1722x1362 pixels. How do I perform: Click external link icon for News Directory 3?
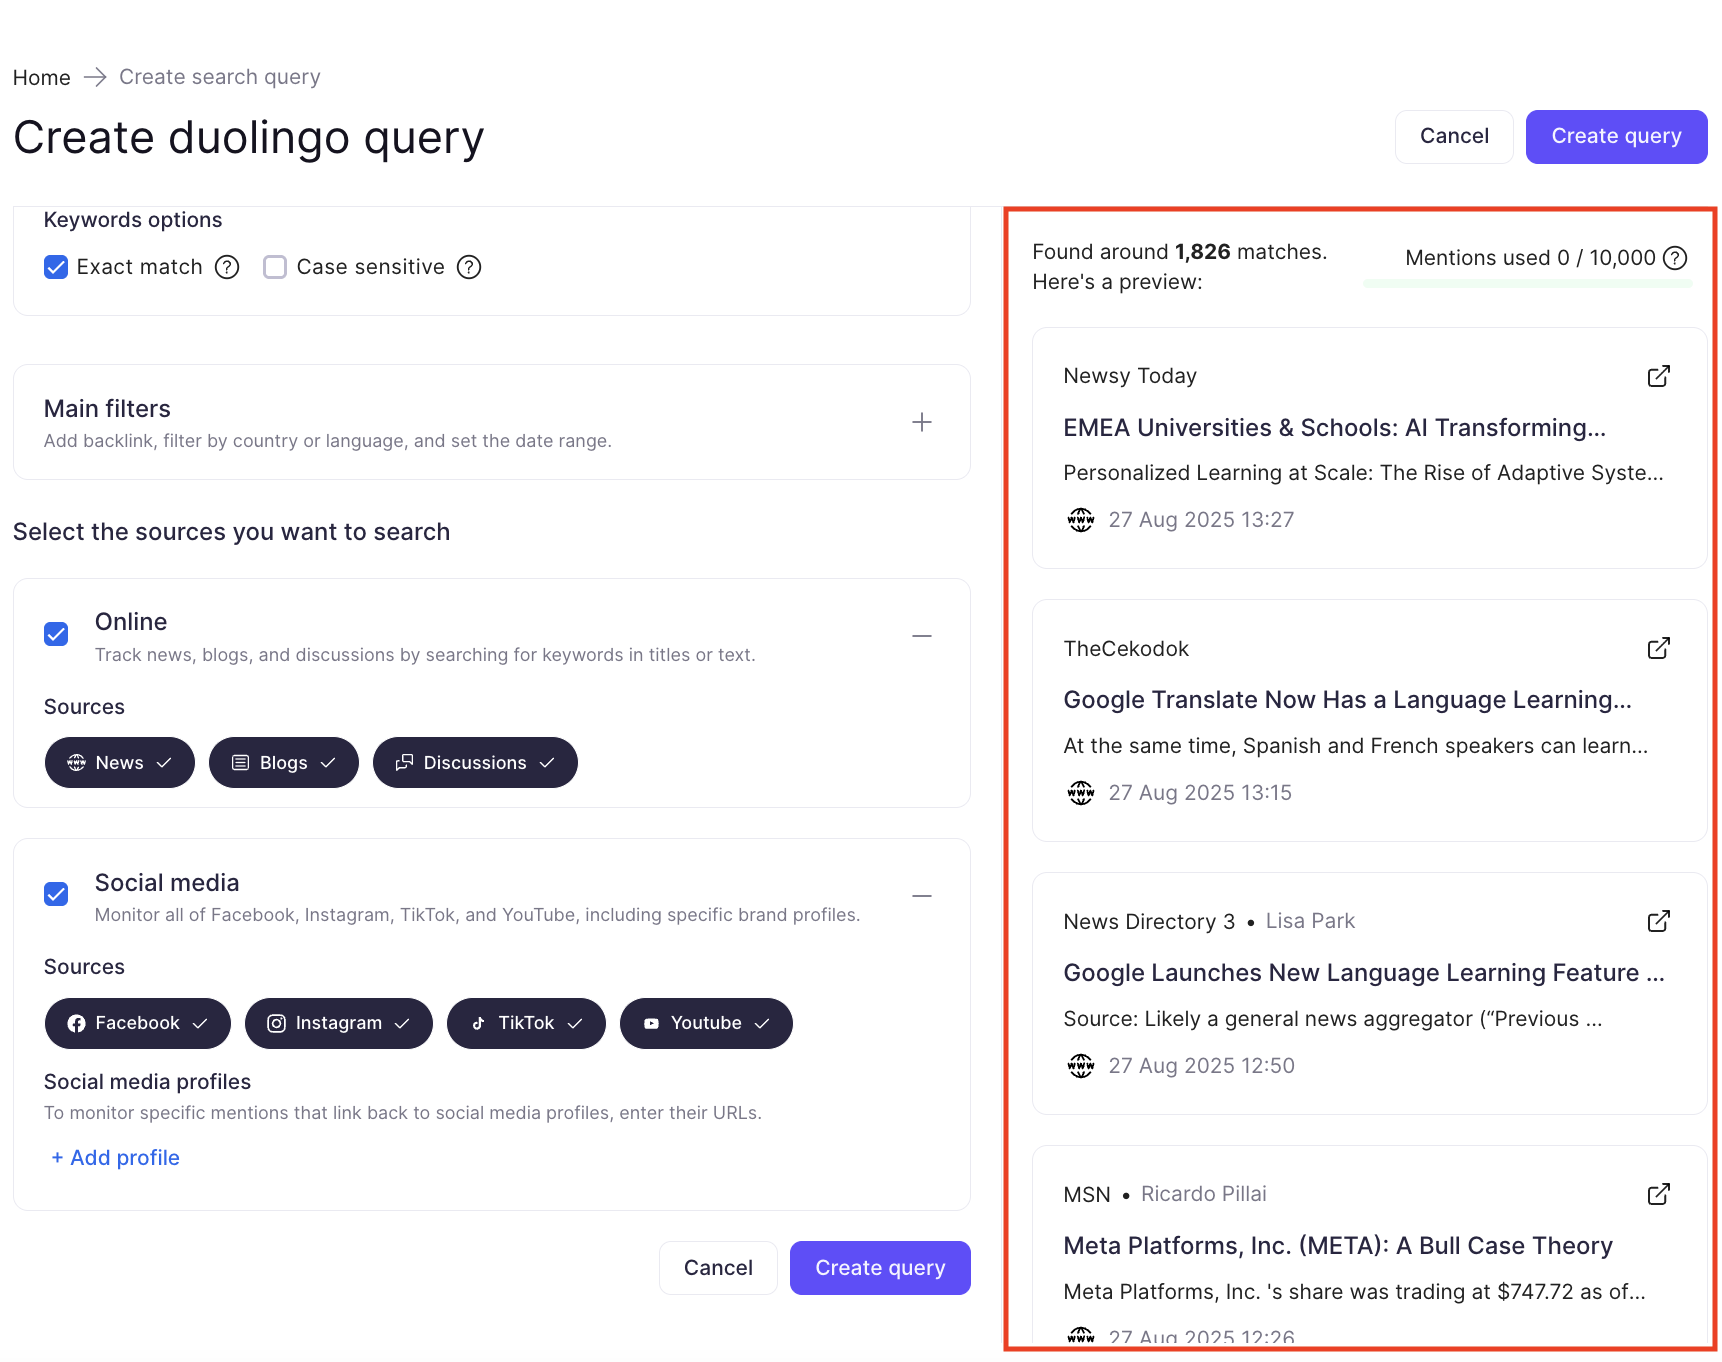[x=1658, y=921]
